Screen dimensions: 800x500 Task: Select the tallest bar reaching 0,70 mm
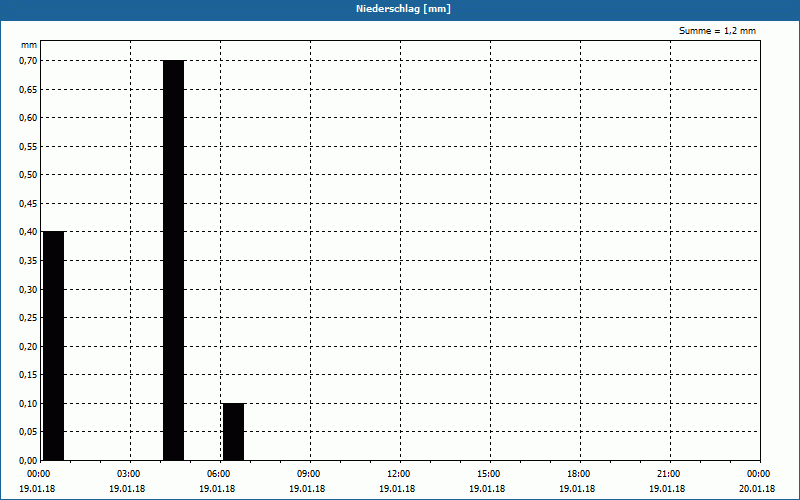(173, 260)
